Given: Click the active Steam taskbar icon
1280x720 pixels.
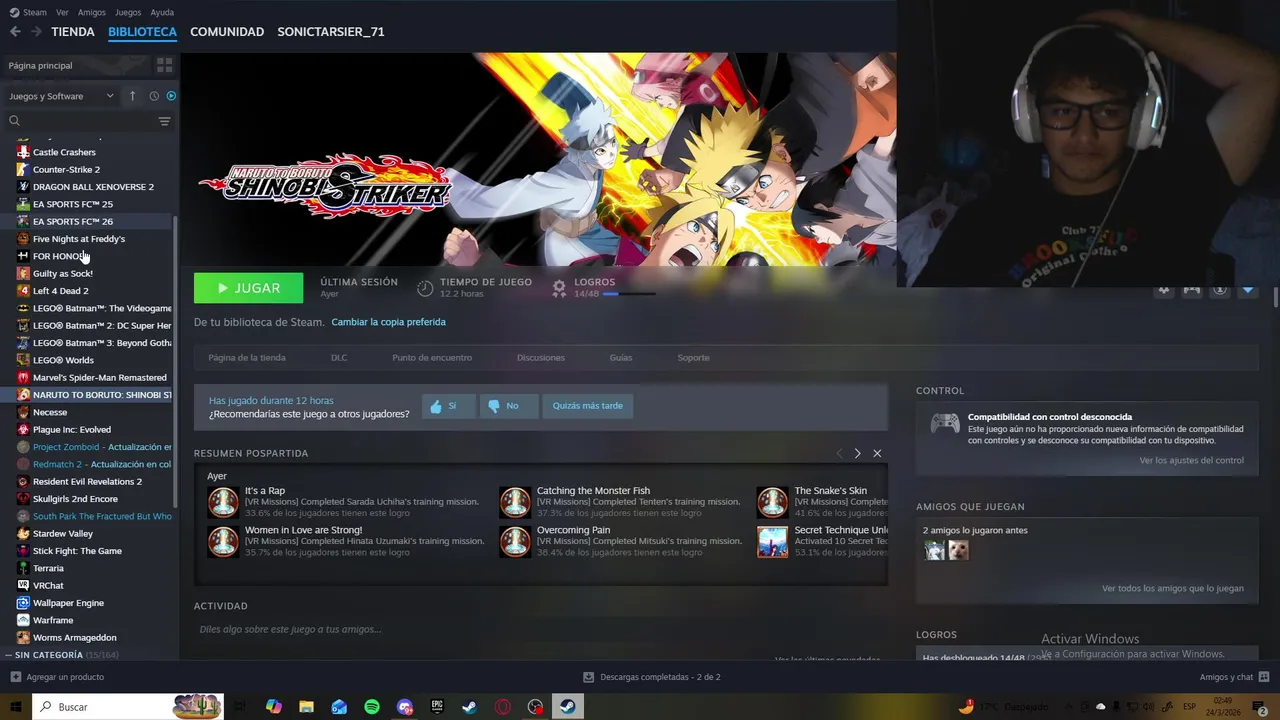Looking at the screenshot, I should (x=567, y=707).
